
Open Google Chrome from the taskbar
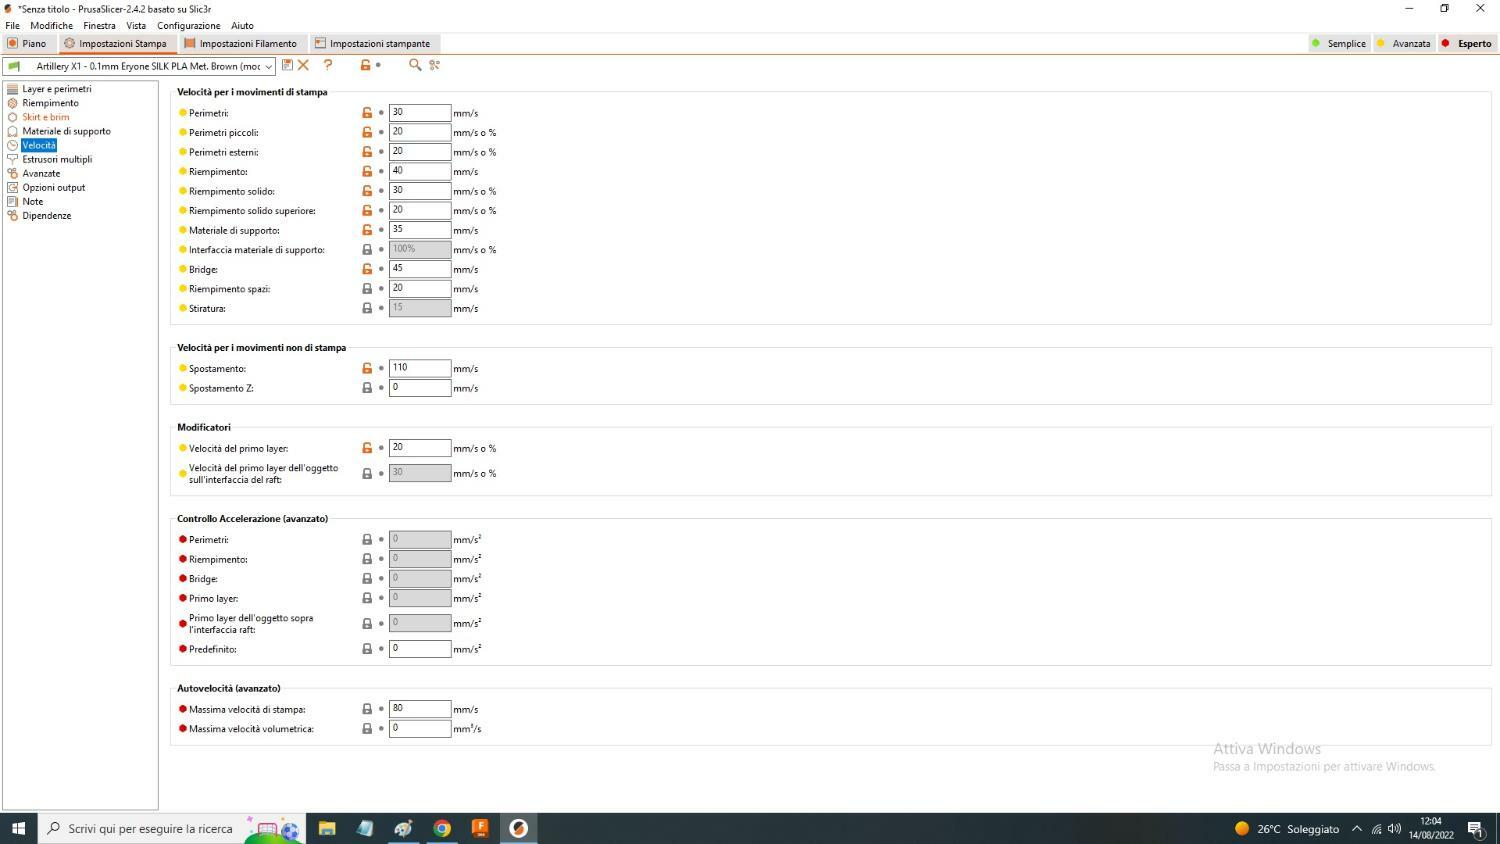point(441,828)
